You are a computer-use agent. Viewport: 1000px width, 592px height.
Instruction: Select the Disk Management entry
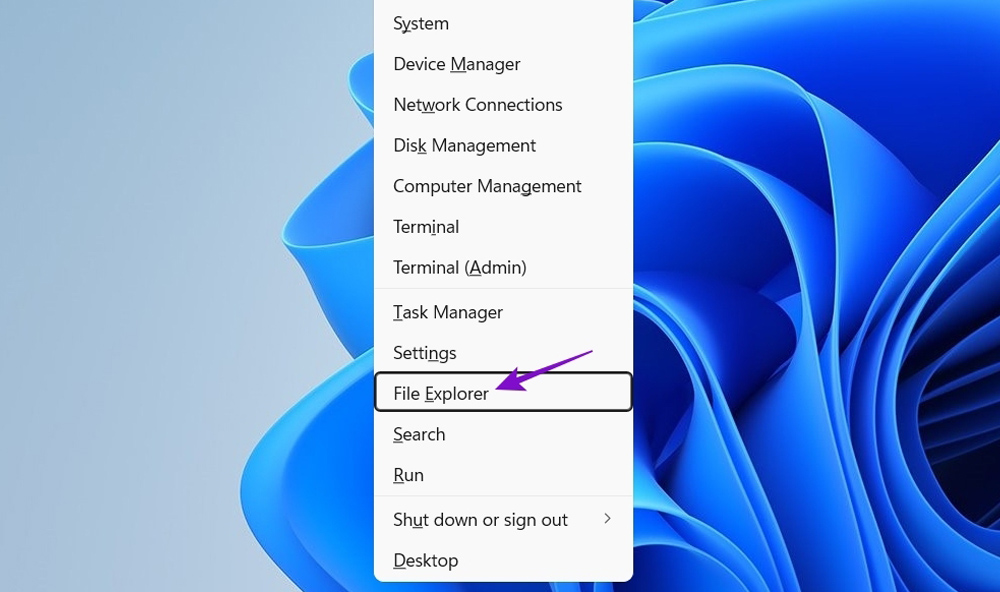(x=464, y=146)
